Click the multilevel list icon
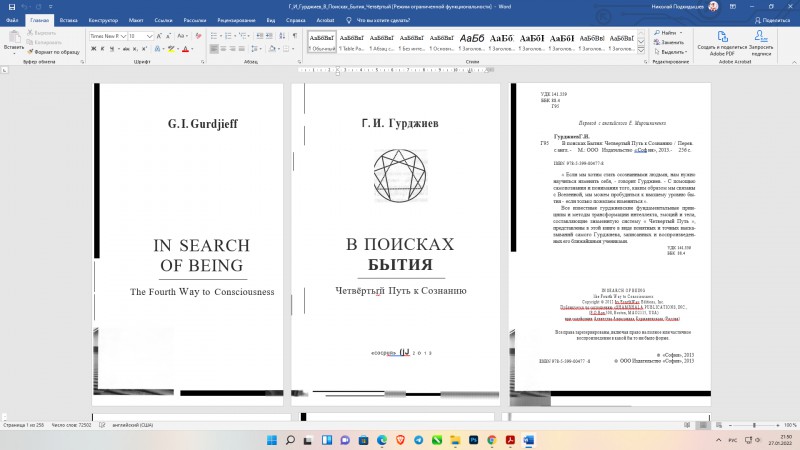This screenshot has height=450, width=800. pyautogui.click(x=243, y=36)
